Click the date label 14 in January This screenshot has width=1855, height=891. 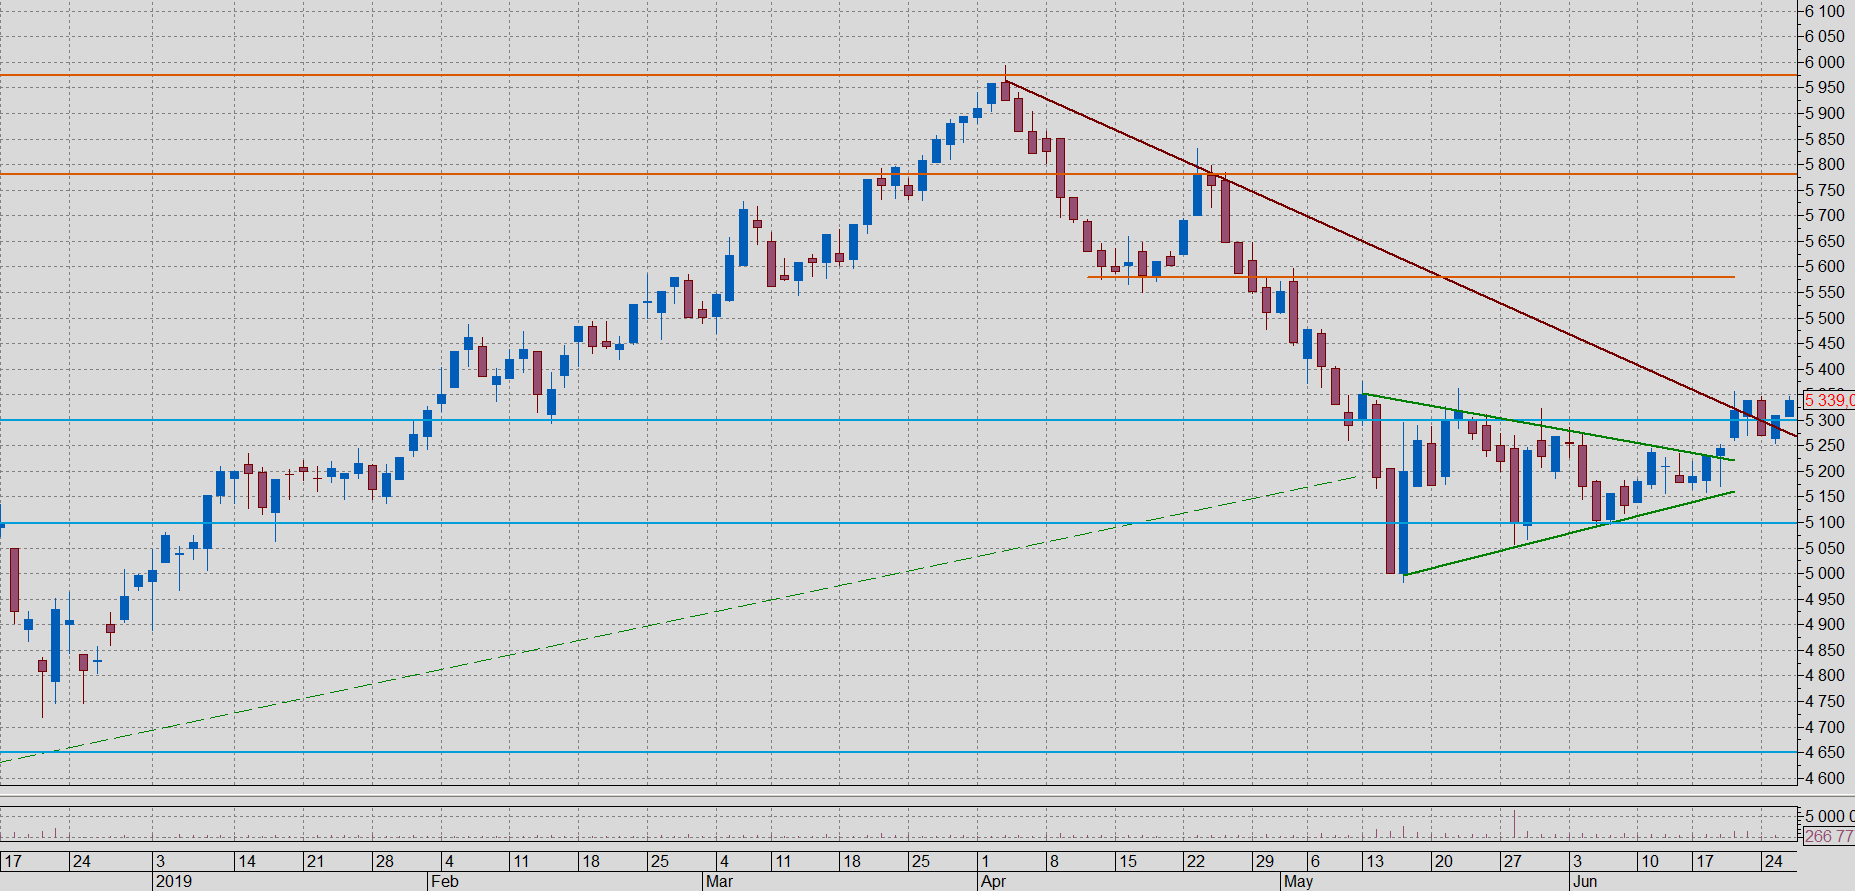(246, 861)
